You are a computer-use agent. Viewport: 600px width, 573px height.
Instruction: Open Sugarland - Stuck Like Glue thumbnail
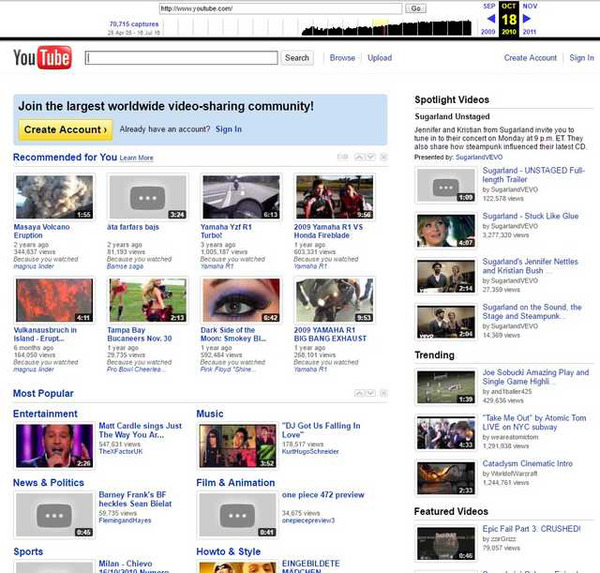coord(446,231)
